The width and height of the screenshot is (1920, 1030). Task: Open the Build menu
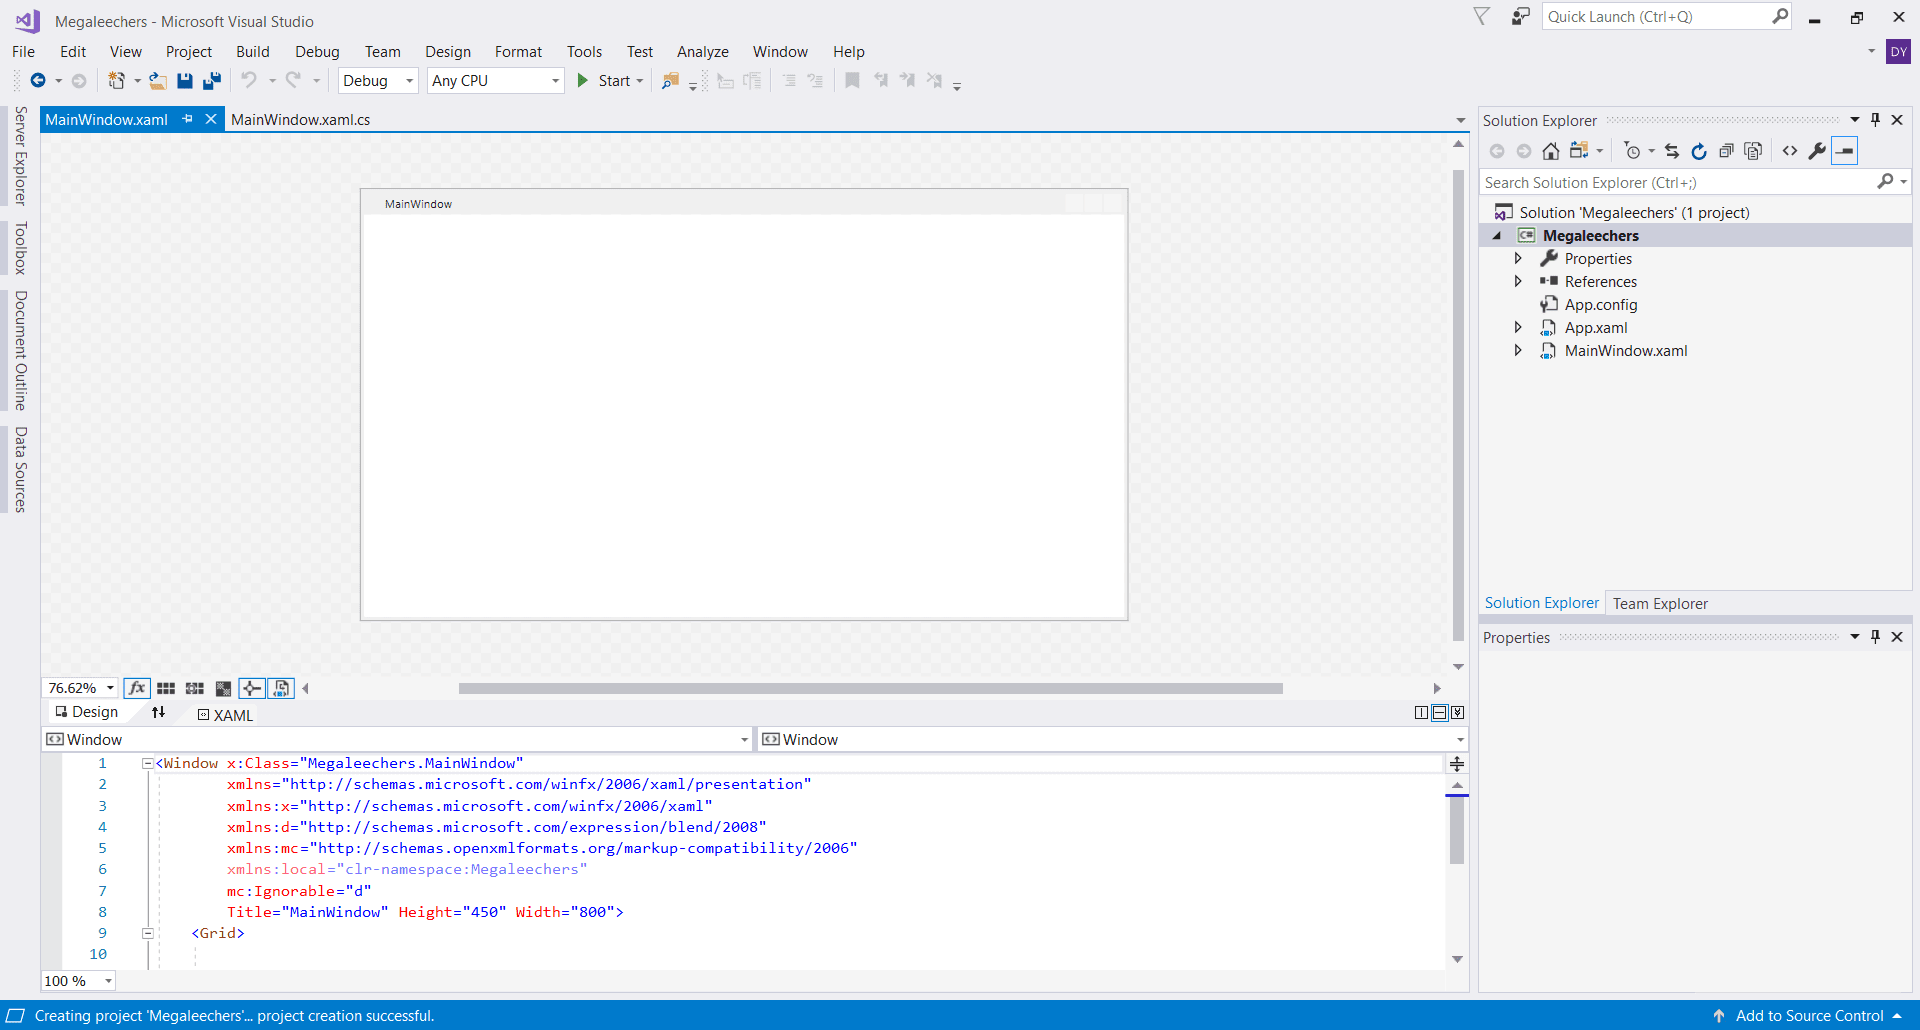coord(253,52)
